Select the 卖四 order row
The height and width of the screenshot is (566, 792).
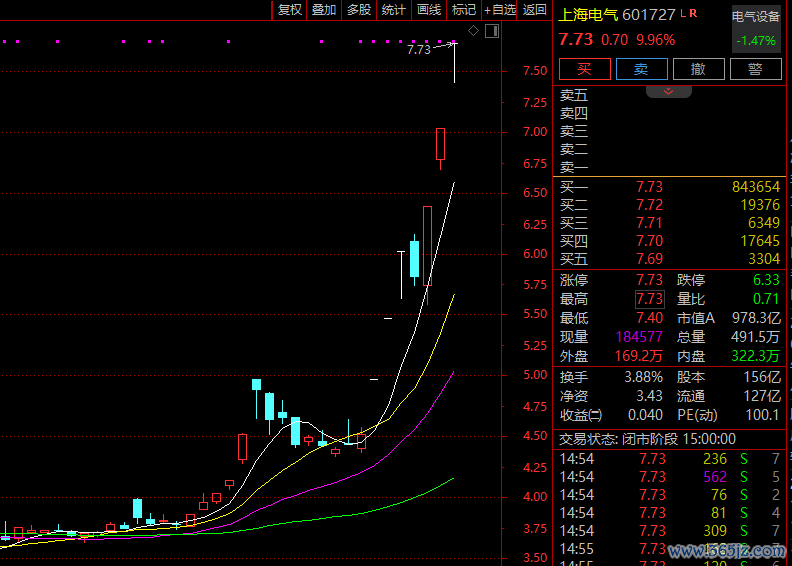[670, 113]
